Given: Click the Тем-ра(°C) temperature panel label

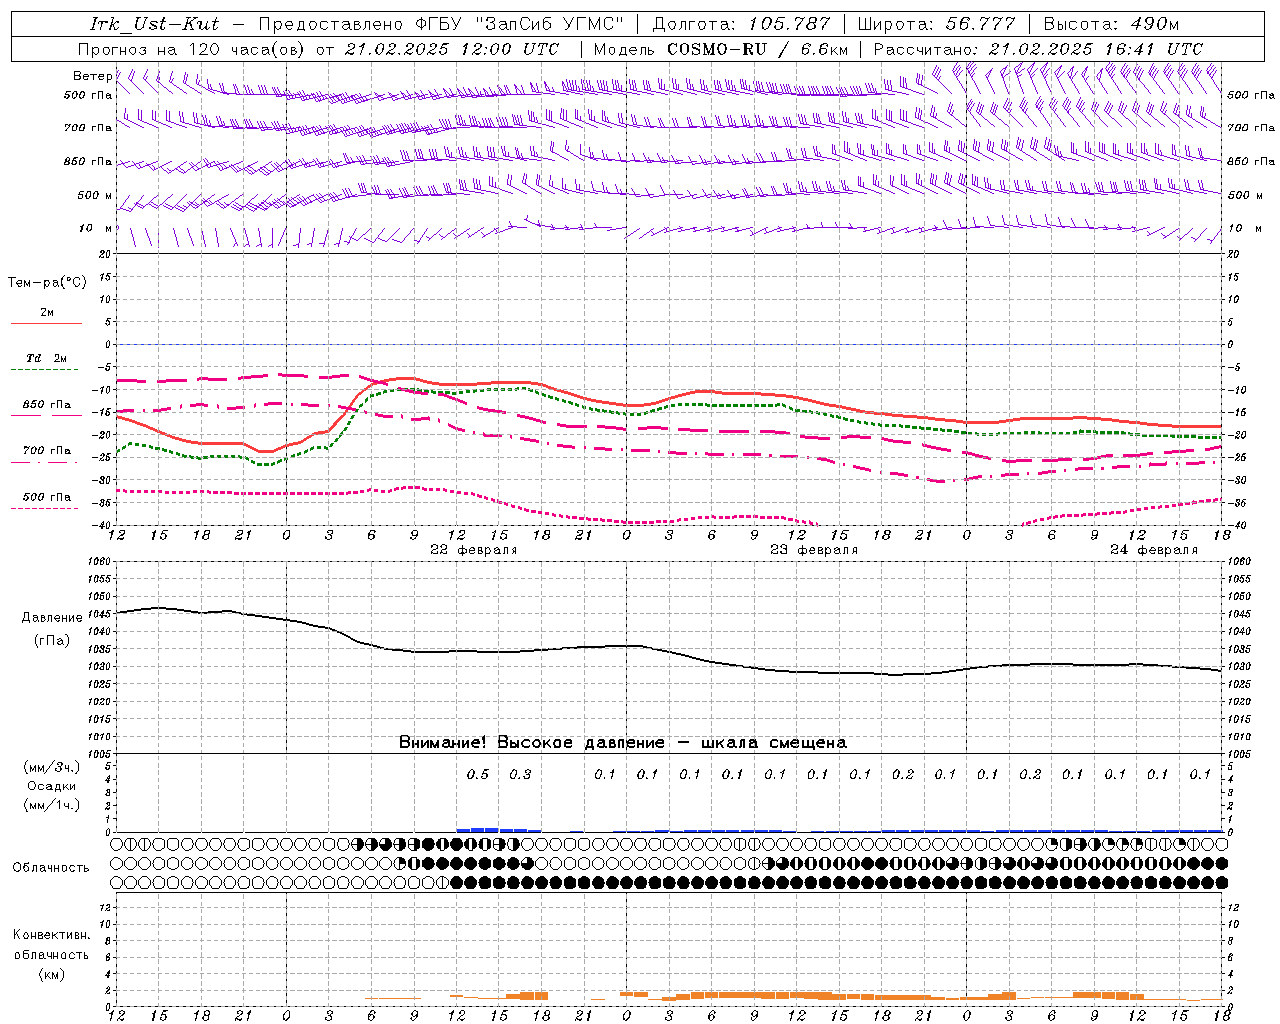Looking at the screenshot, I should 47,283.
